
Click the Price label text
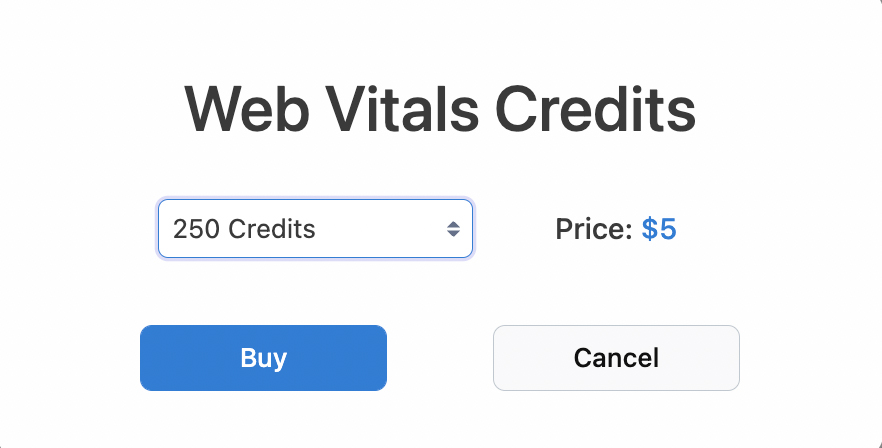(593, 229)
